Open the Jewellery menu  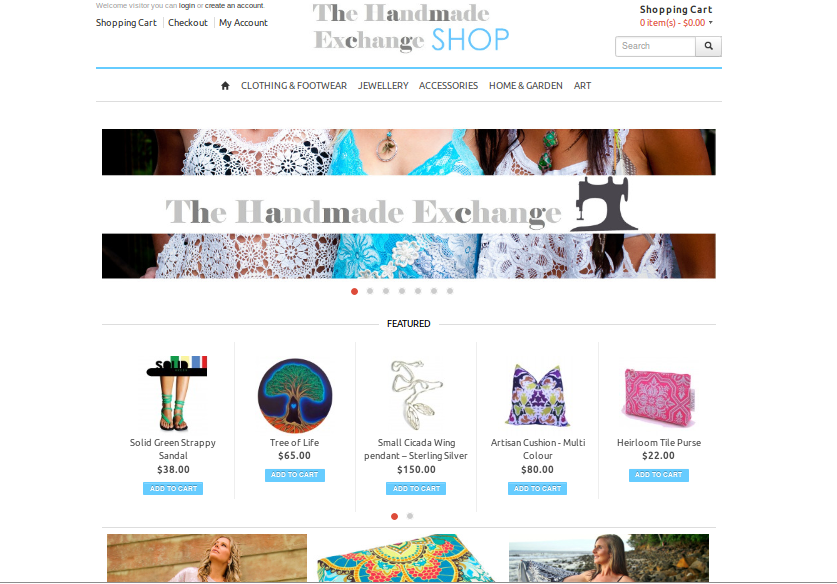[x=383, y=85]
